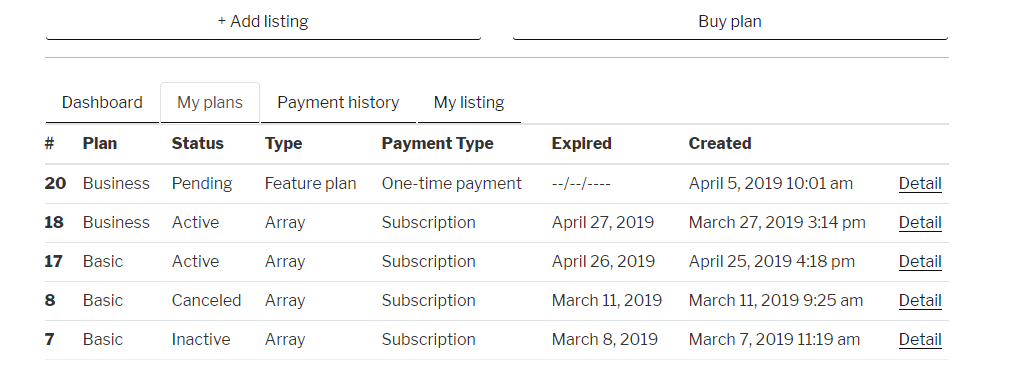Image resolution: width=1020 pixels, height=371 pixels.
Task: View Detail link for plan 17
Action: (x=920, y=262)
